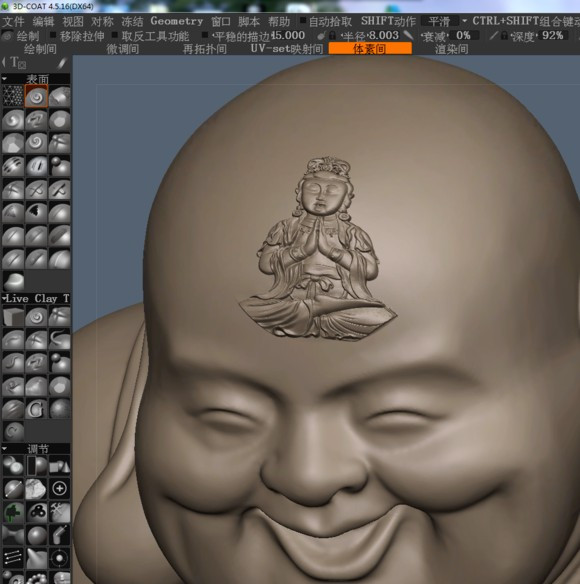The height and width of the screenshot is (584, 580).
Task: Switch to the UV-set映射间 room tab
Action: 286,48
